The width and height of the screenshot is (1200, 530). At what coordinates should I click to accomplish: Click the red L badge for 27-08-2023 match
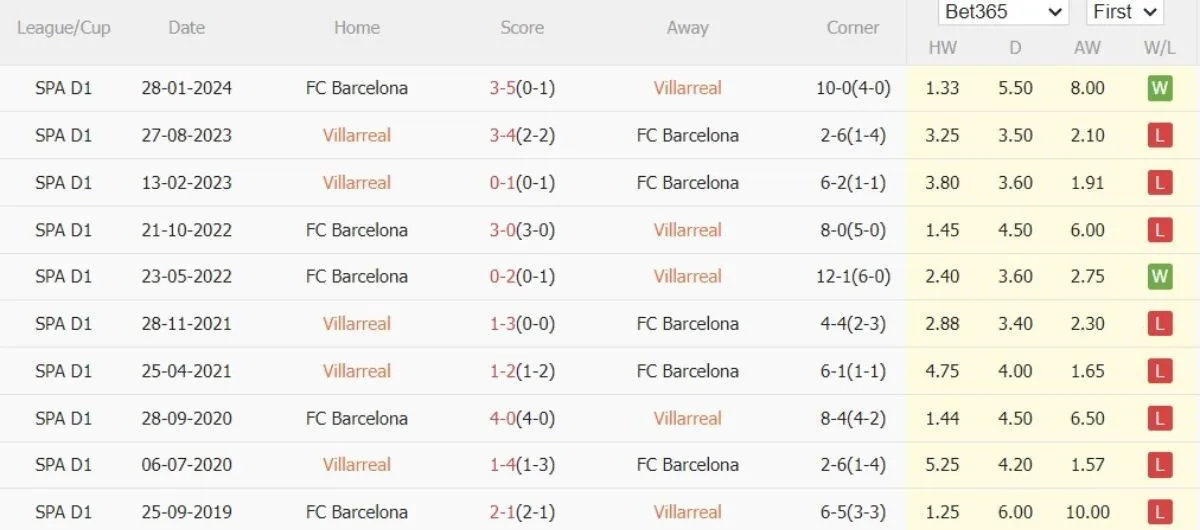pyautogui.click(x=1159, y=135)
